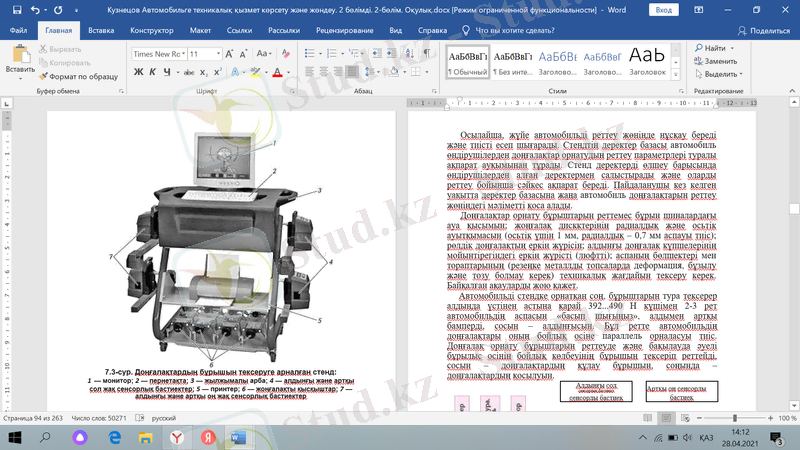Toggle italic (К) formatting
This screenshot has width=800, height=450.
(x=153, y=72)
